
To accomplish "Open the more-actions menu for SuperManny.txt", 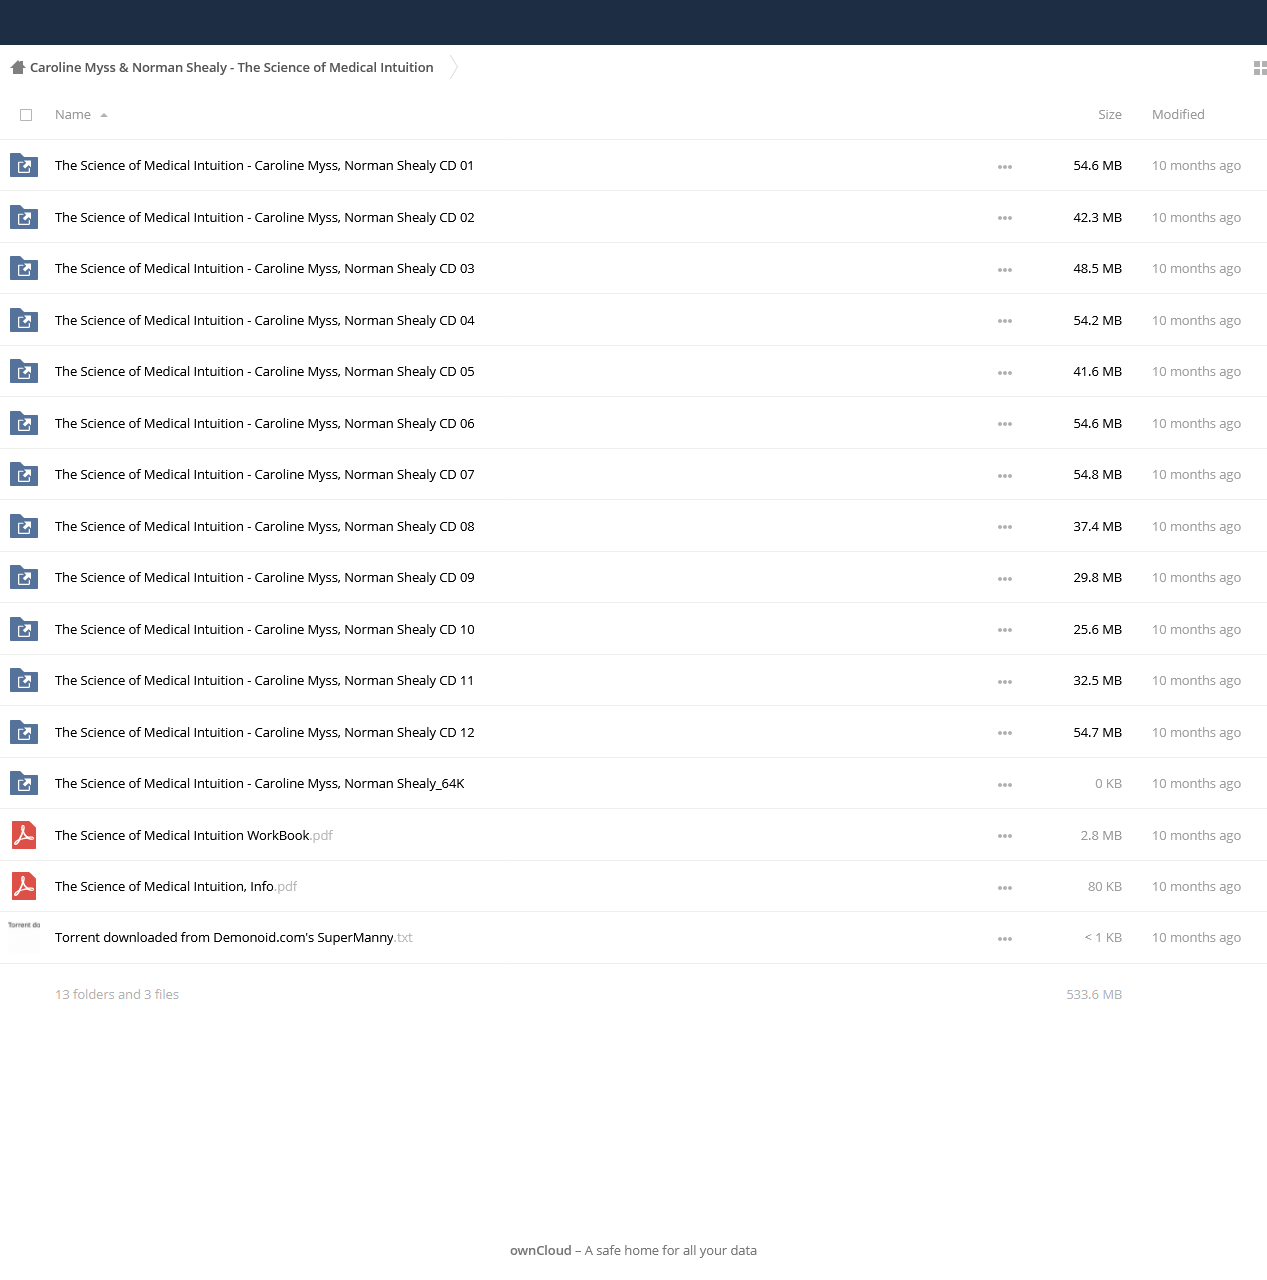I will click(x=1005, y=939).
